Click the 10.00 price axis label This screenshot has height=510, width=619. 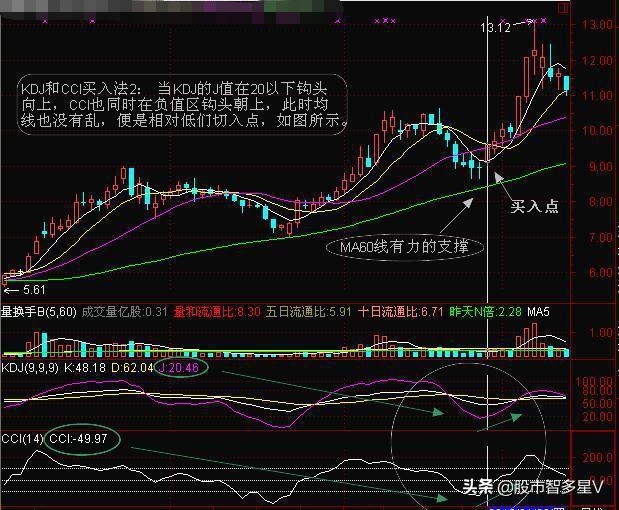pyautogui.click(x=597, y=130)
